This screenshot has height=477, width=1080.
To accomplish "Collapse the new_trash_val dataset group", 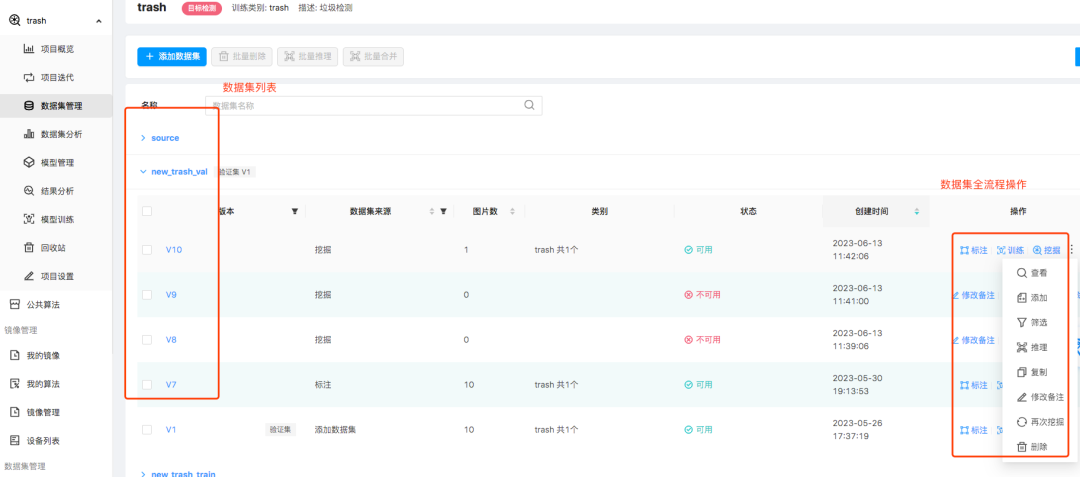I will [143, 172].
